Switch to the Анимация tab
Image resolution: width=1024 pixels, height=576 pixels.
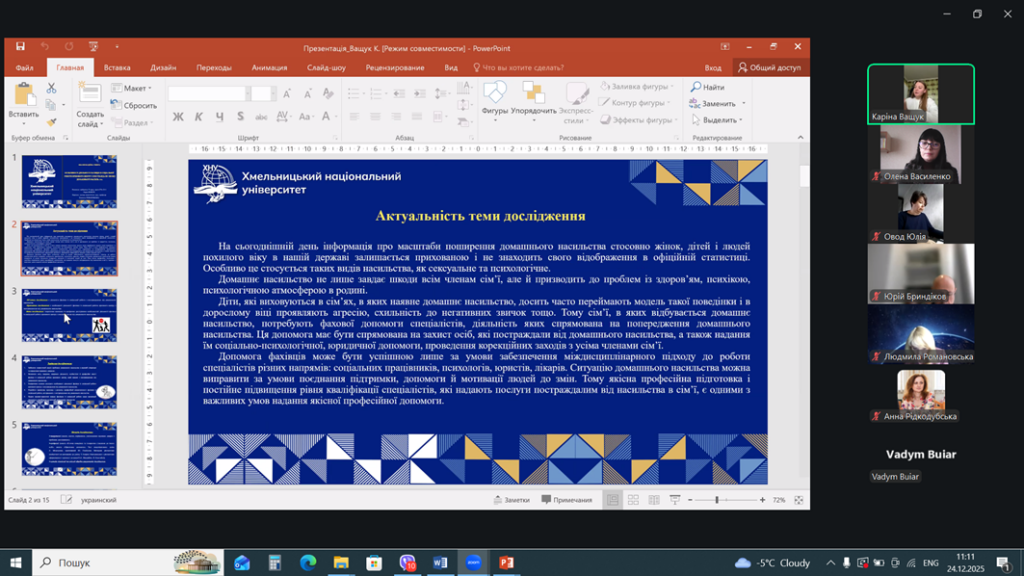(269, 68)
